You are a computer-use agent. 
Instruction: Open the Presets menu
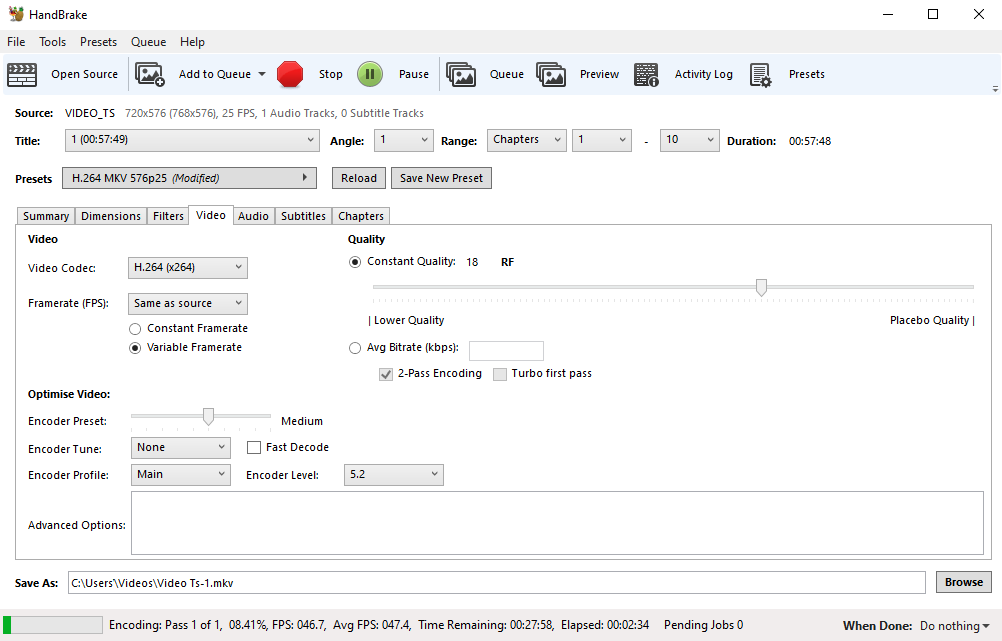(98, 42)
